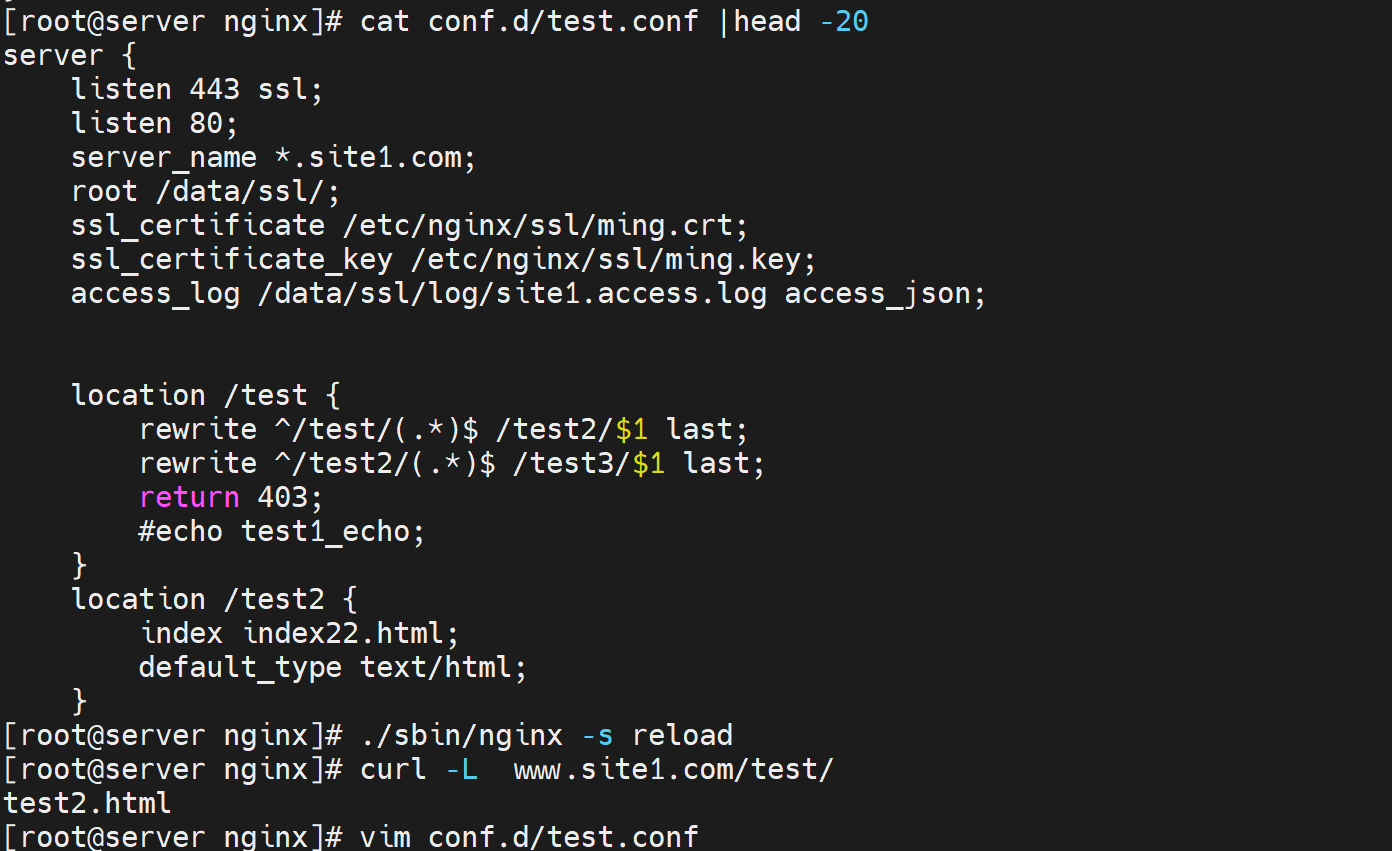
Task: Click the 'default_type text/html;' directive
Action: pos(332,667)
